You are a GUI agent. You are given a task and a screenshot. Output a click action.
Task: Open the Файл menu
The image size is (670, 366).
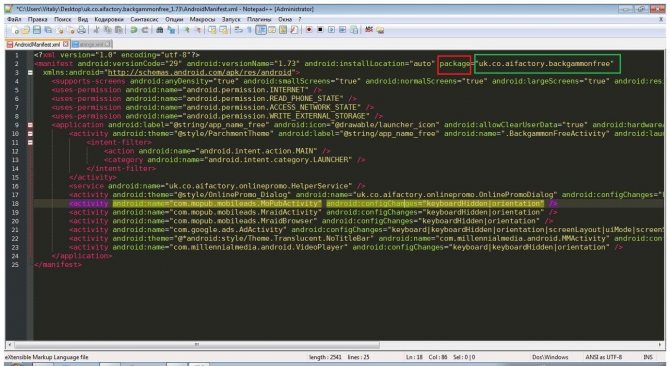coord(14,19)
